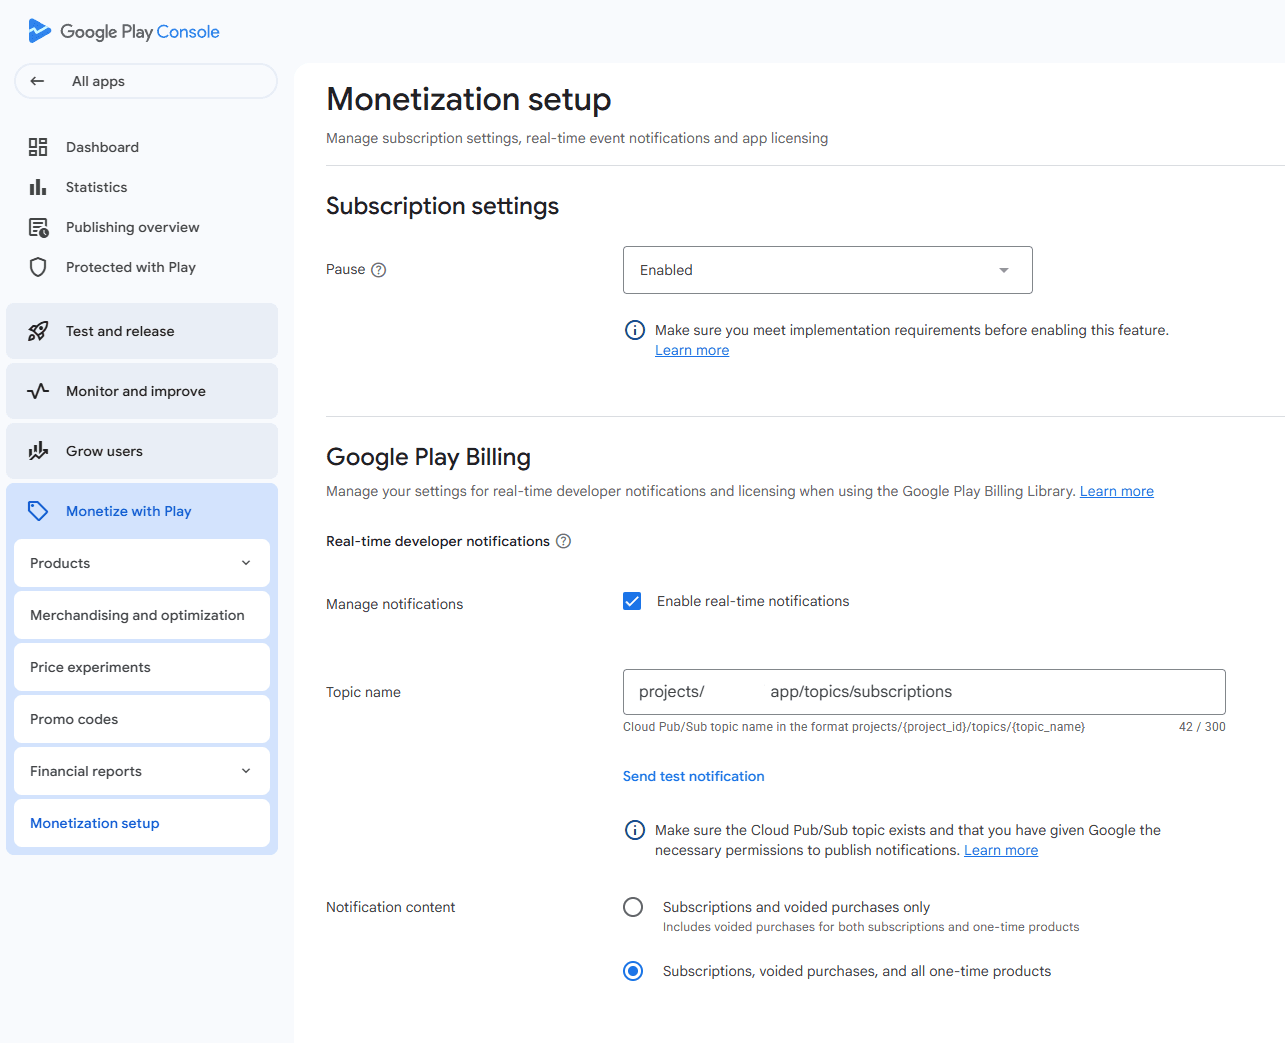Click the help icon next to Pause
Screen dimensions: 1285x1043
click(378, 270)
